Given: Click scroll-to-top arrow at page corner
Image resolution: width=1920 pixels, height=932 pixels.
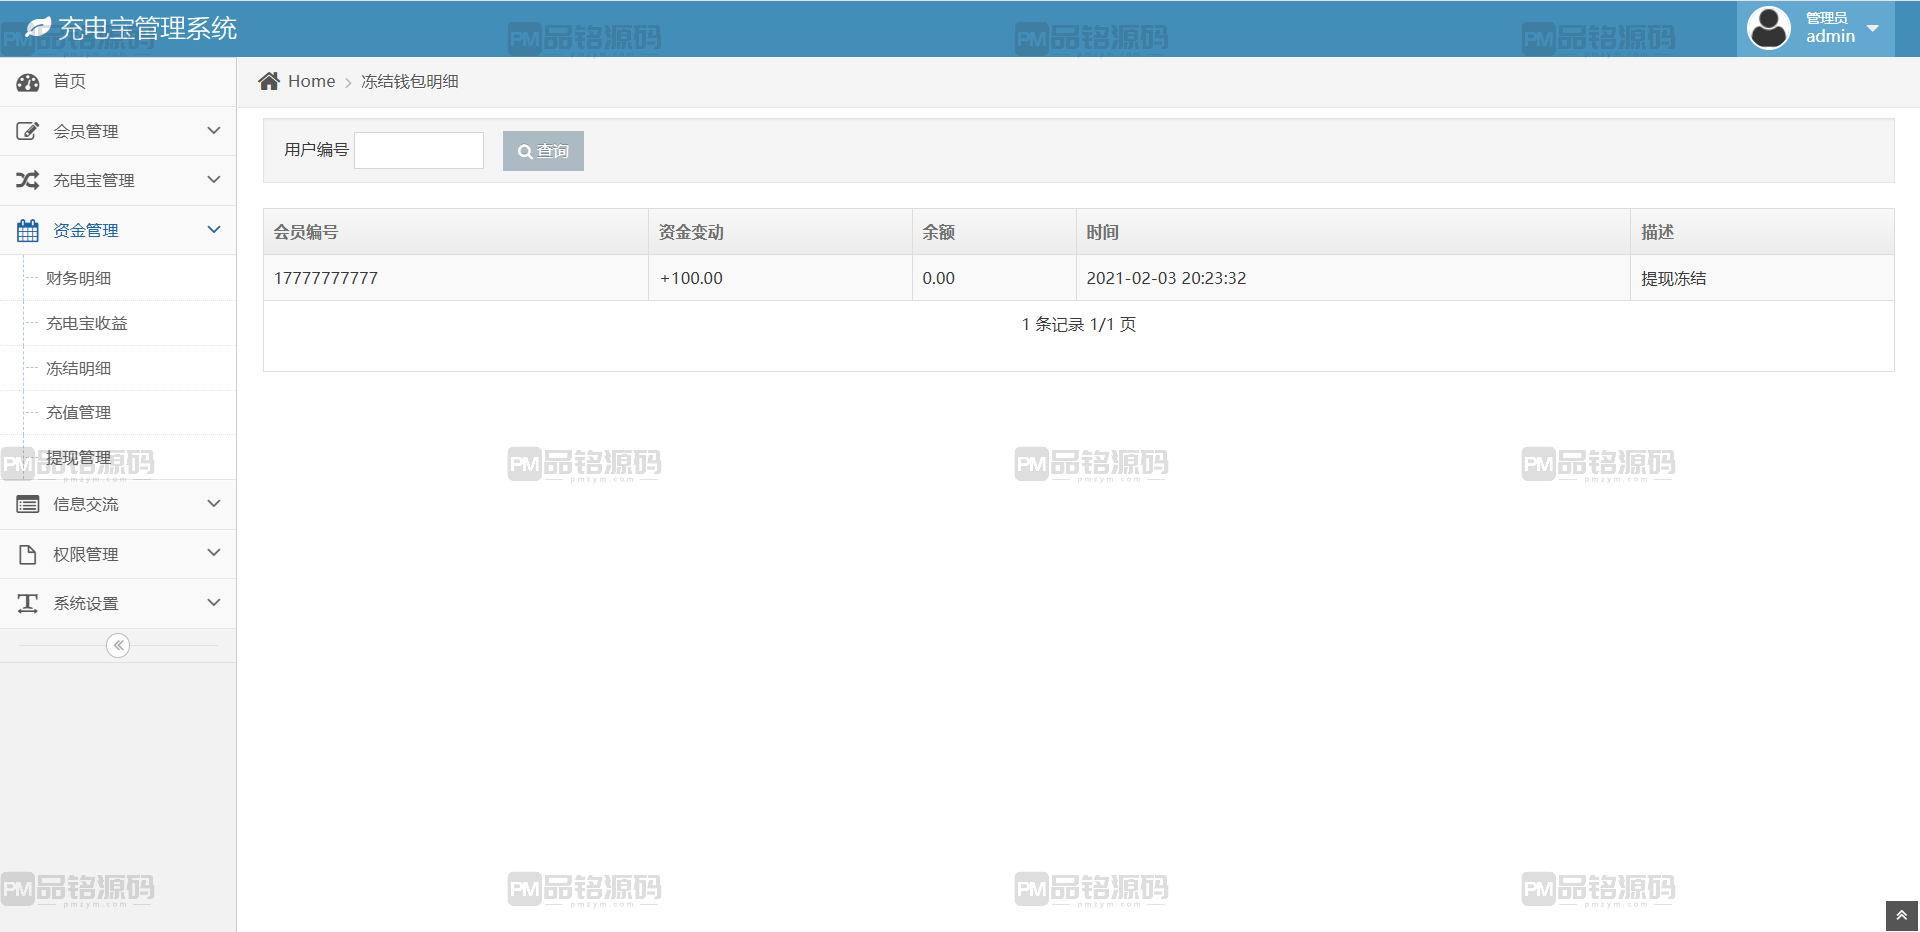Looking at the screenshot, I should [1901, 915].
